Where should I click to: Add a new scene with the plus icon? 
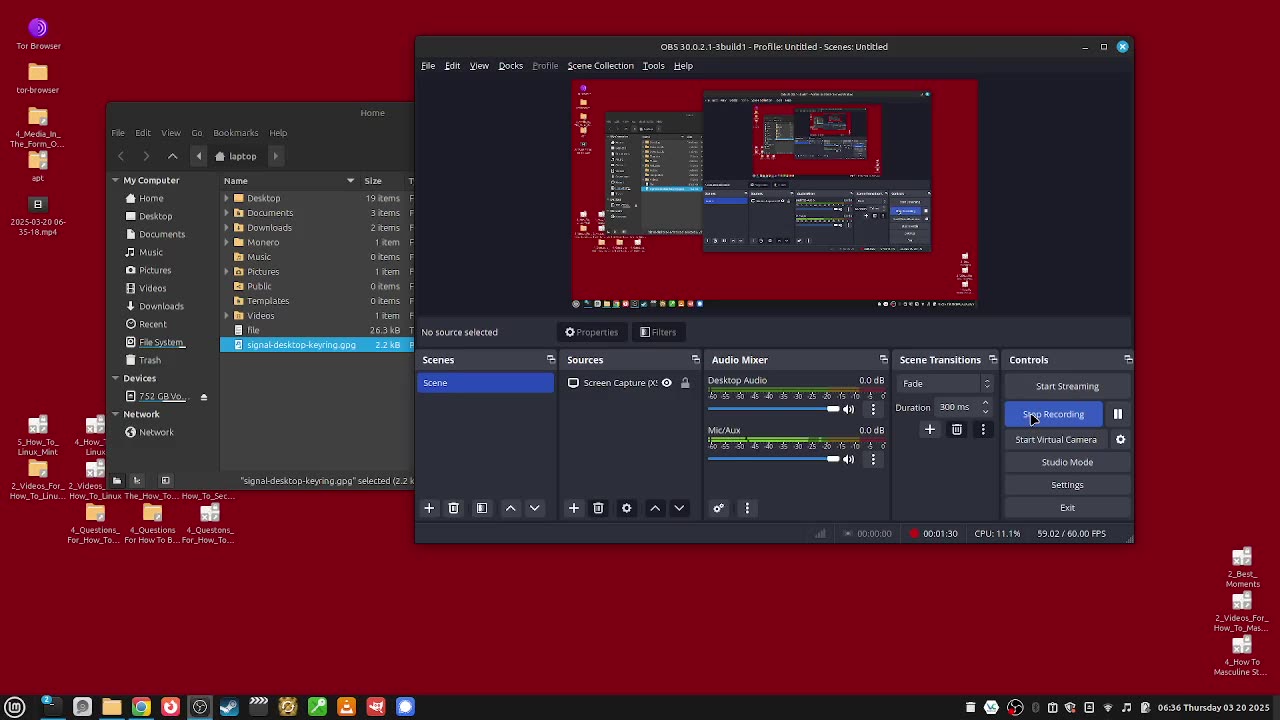click(429, 508)
